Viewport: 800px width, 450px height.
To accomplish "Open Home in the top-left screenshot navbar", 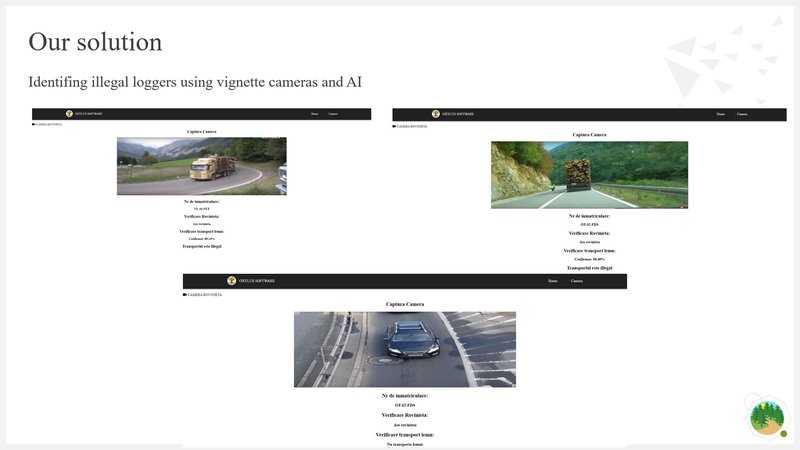I will point(314,114).
